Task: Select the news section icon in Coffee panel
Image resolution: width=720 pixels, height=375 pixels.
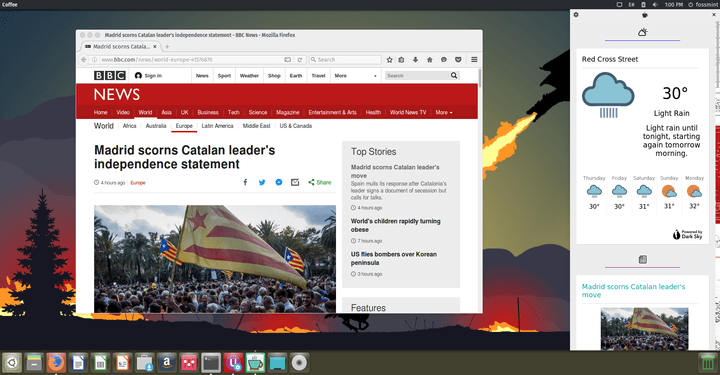Action: [x=642, y=259]
